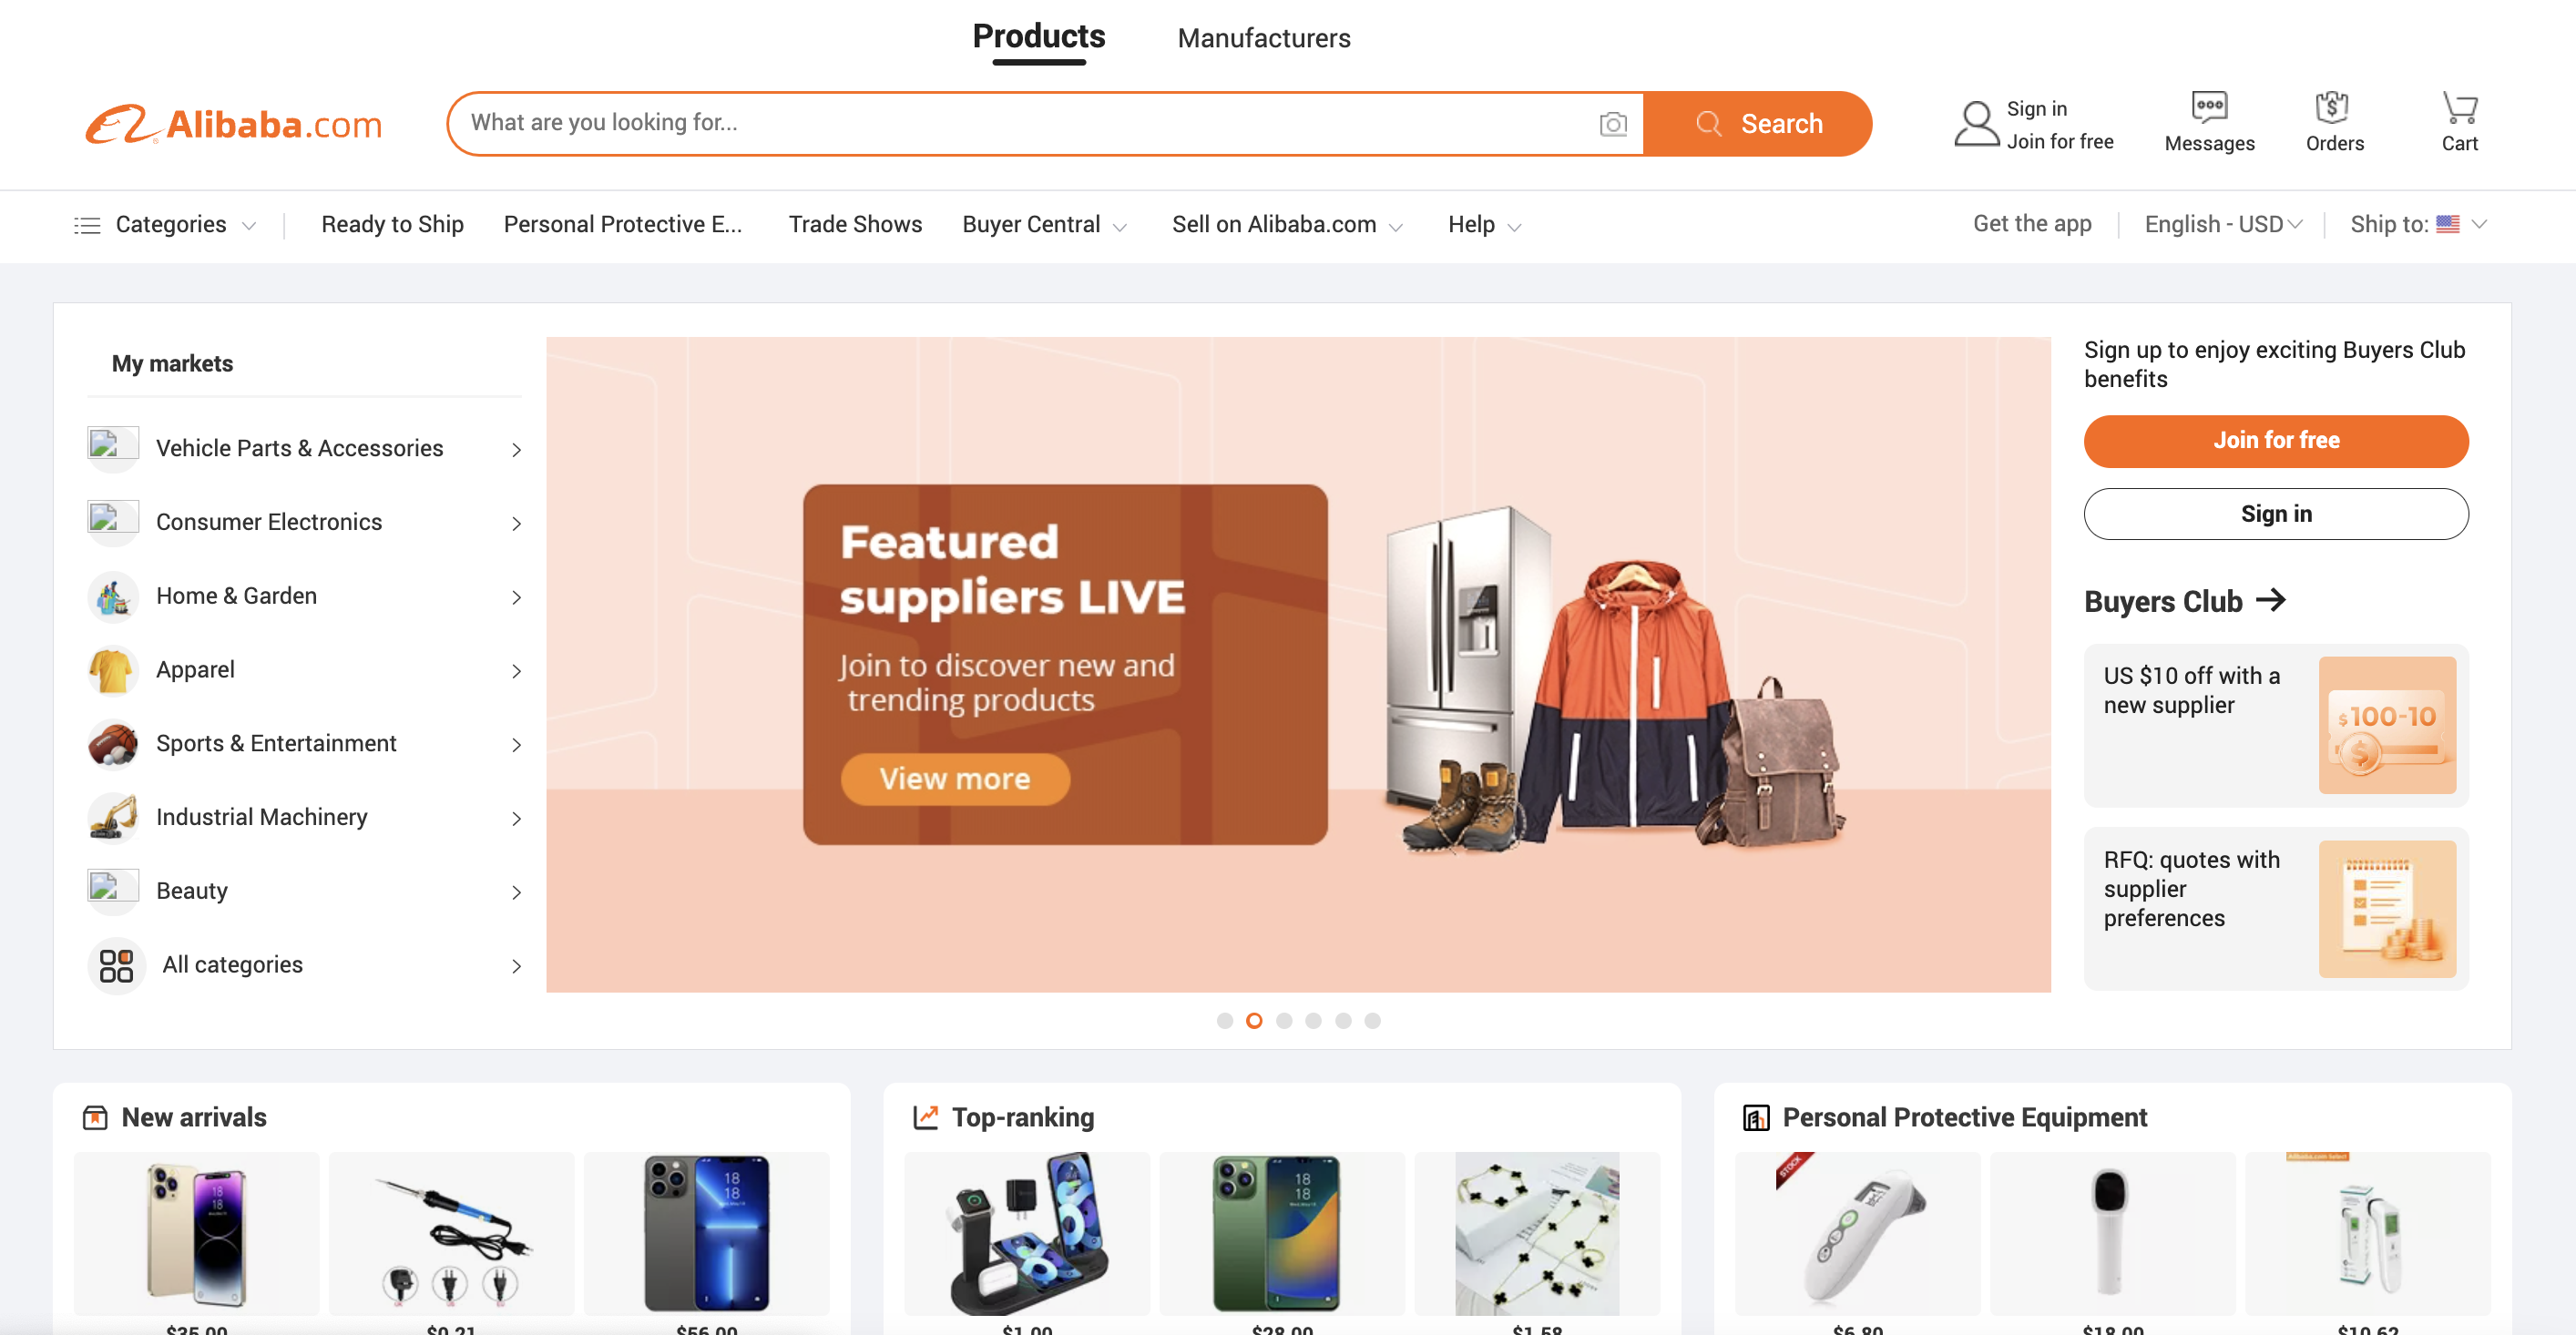Select the first carousel dot
Image resolution: width=2576 pixels, height=1335 pixels.
coord(1224,1021)
